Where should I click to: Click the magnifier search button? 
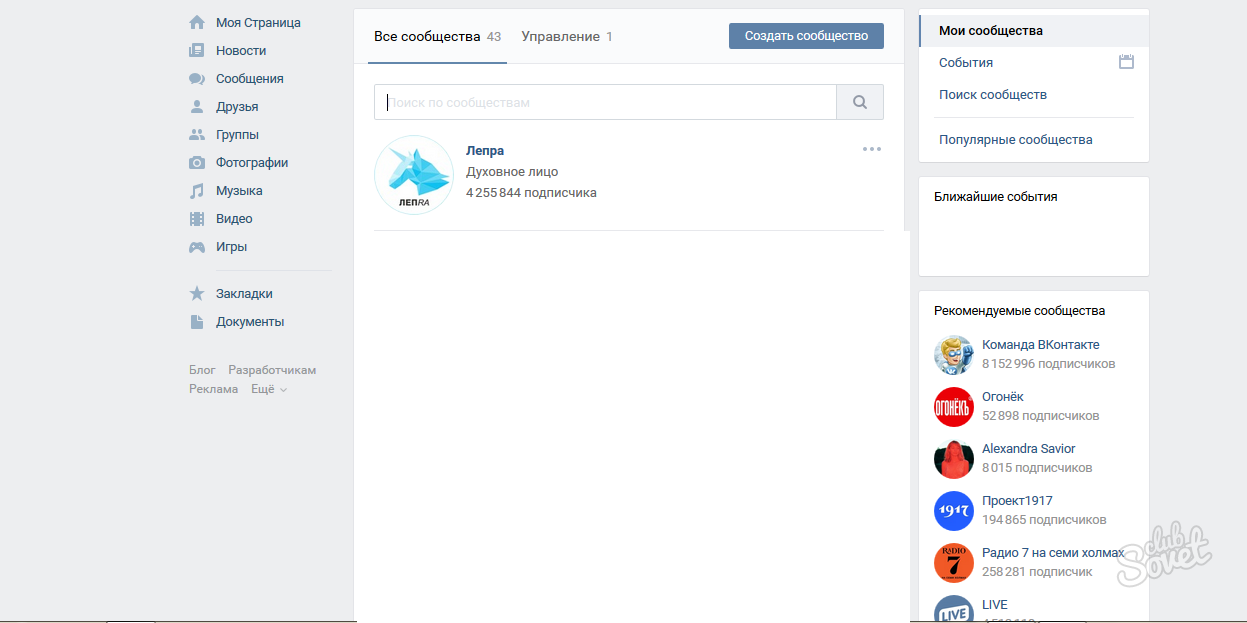[x=860, y=102]
